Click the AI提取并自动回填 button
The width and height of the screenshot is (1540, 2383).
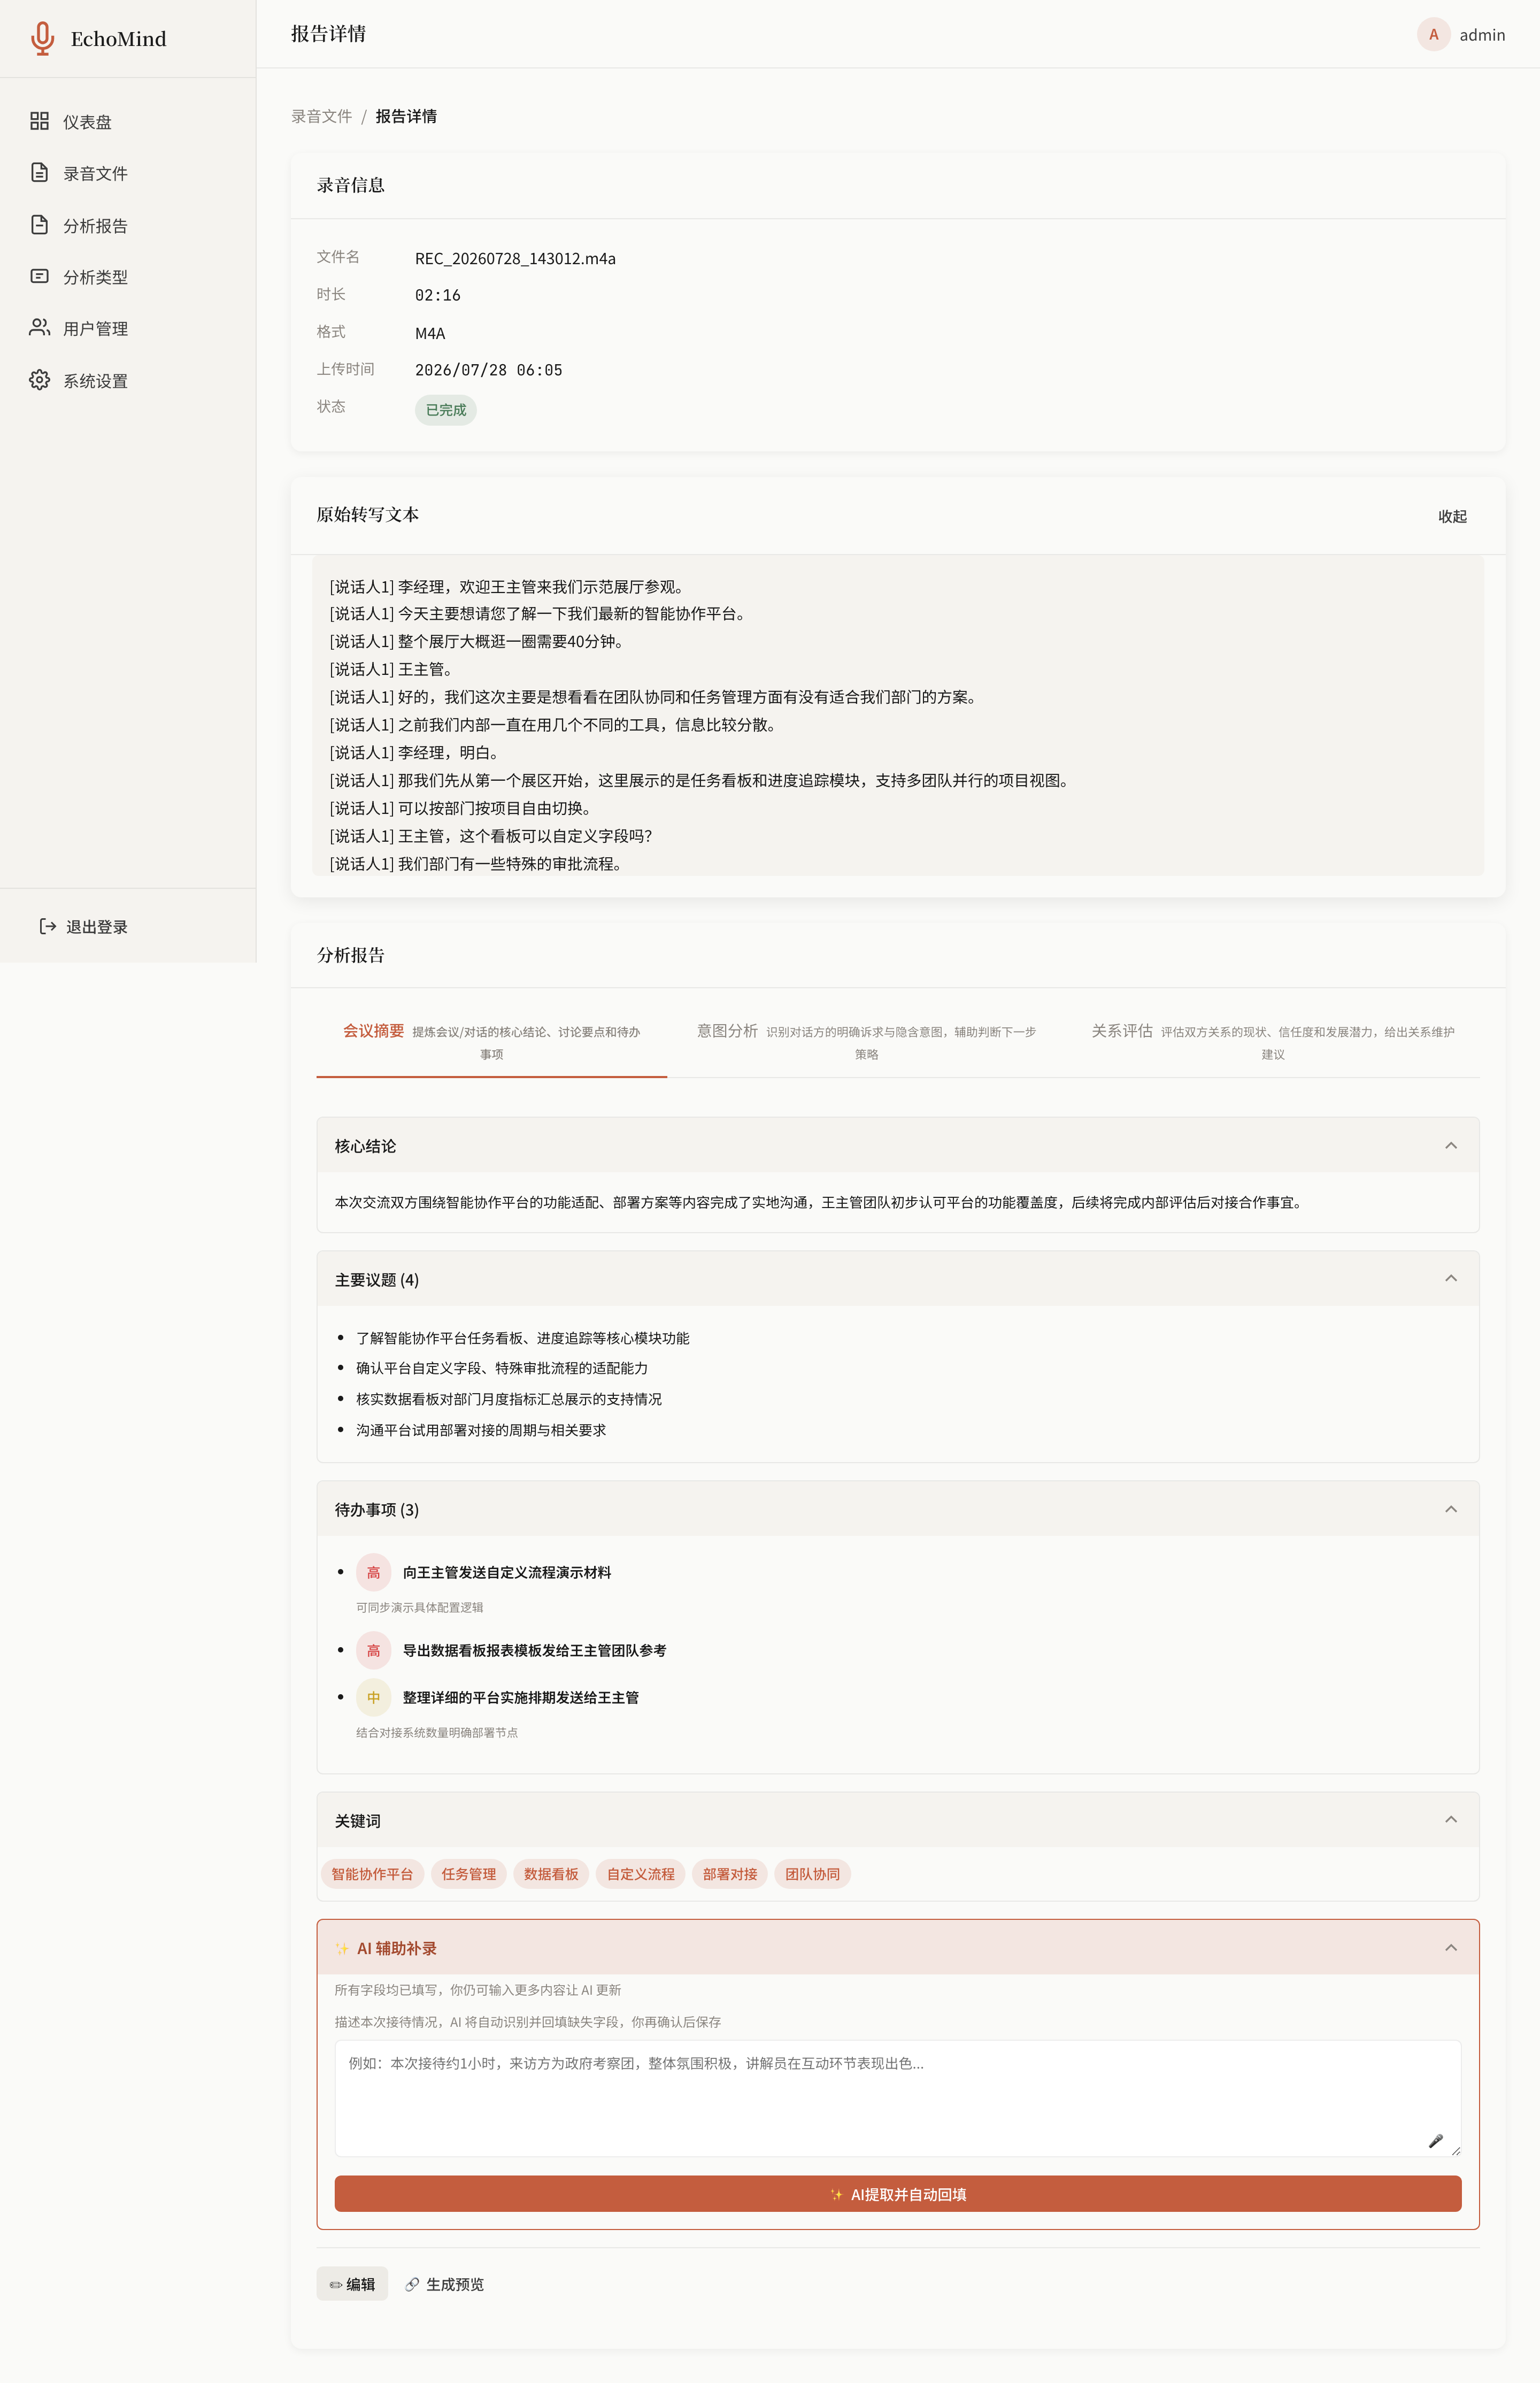tap(897, 2194)
